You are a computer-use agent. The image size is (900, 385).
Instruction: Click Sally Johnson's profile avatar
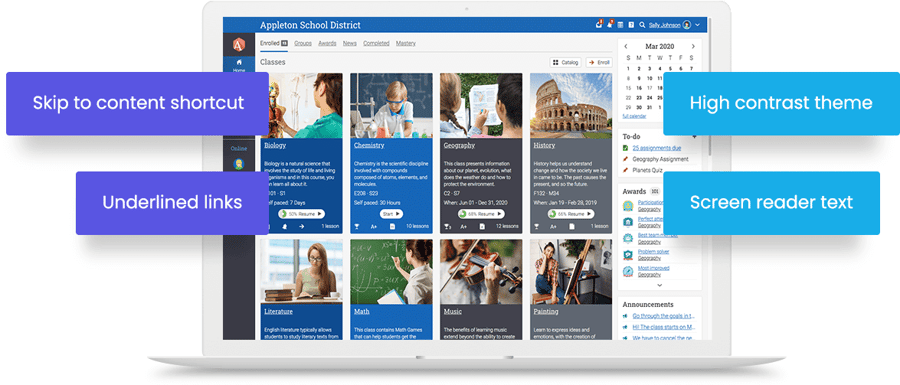(687, 25)
